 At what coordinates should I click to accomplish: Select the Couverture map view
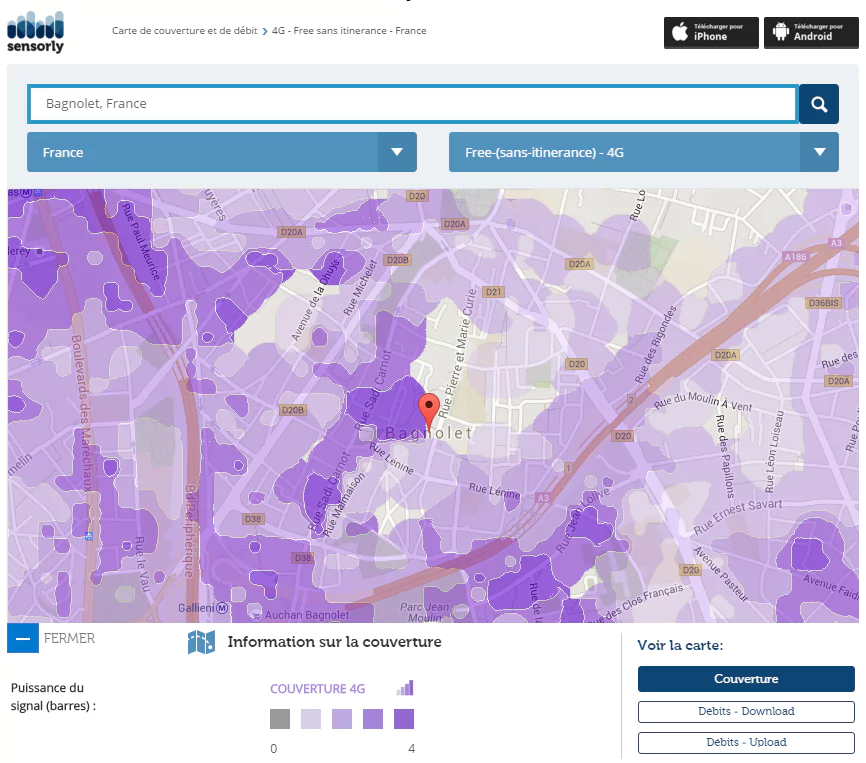pos(746,679)
